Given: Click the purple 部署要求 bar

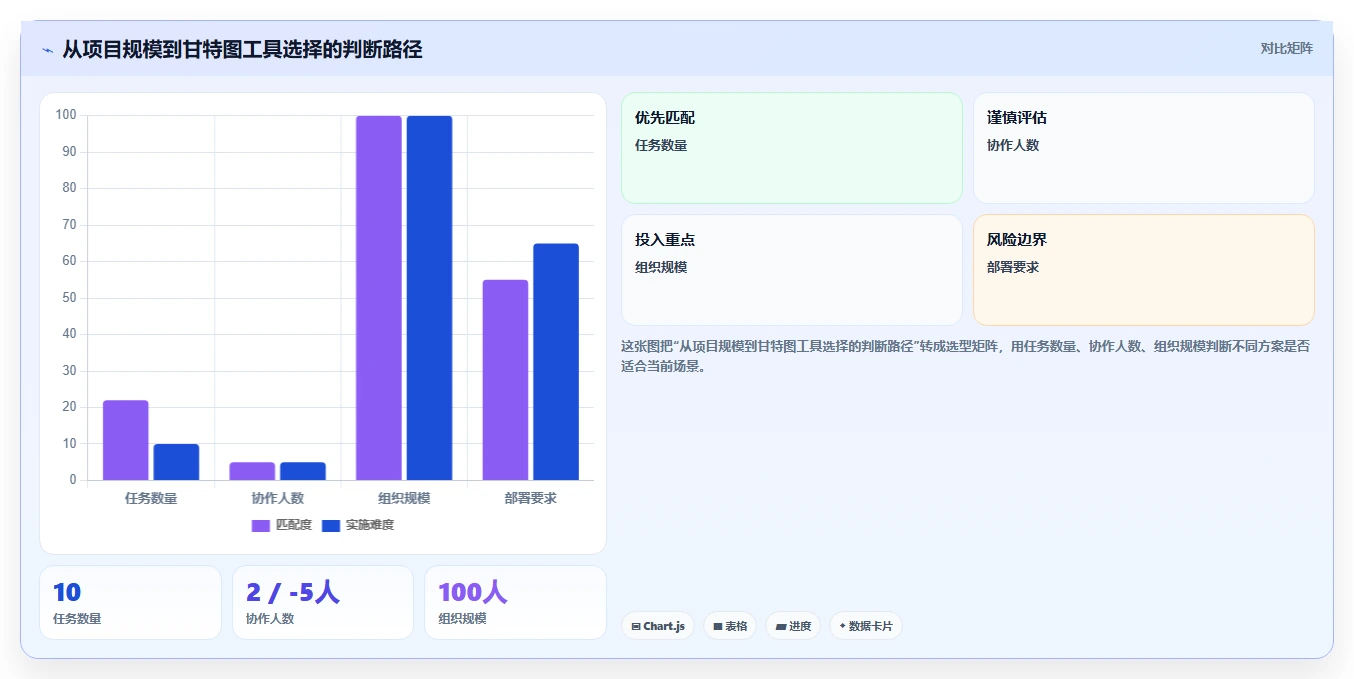Looking at the screenshot, I should point(505,380).
